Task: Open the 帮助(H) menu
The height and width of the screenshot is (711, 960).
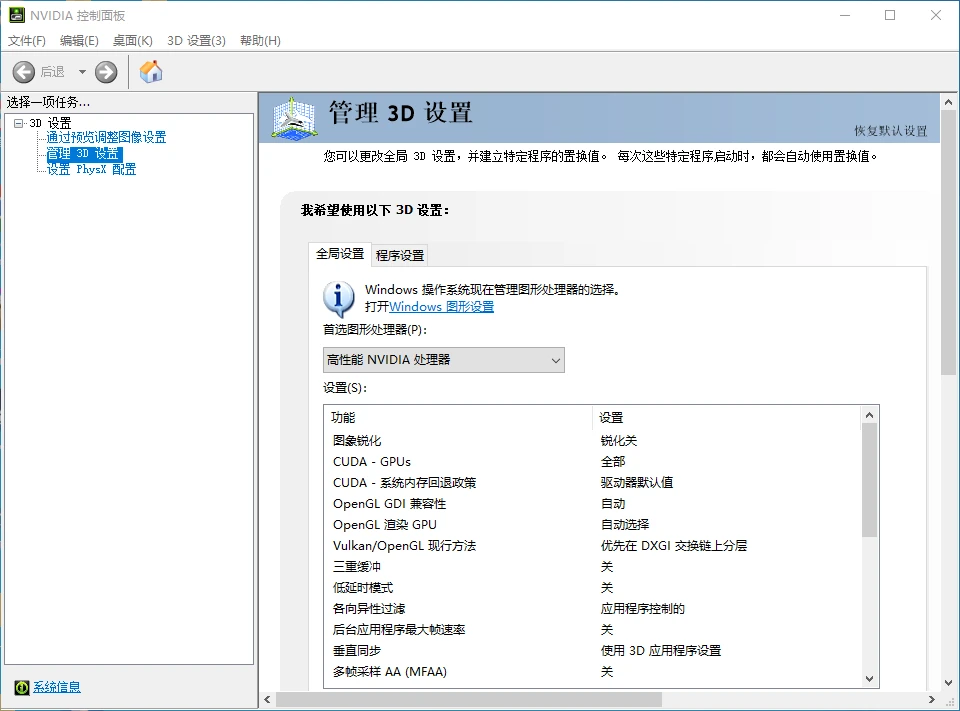Action: (x=260, y=40)
